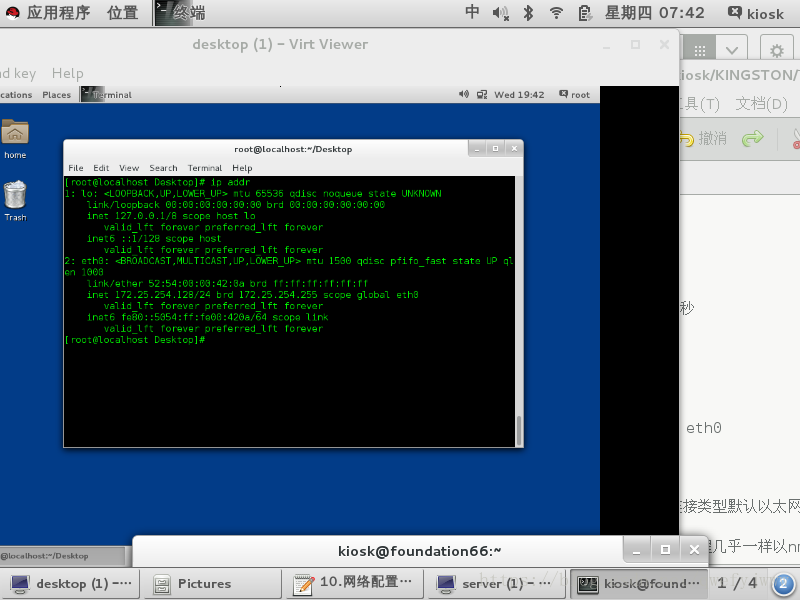Open View menu in guest terminal

tap(129, 168)
